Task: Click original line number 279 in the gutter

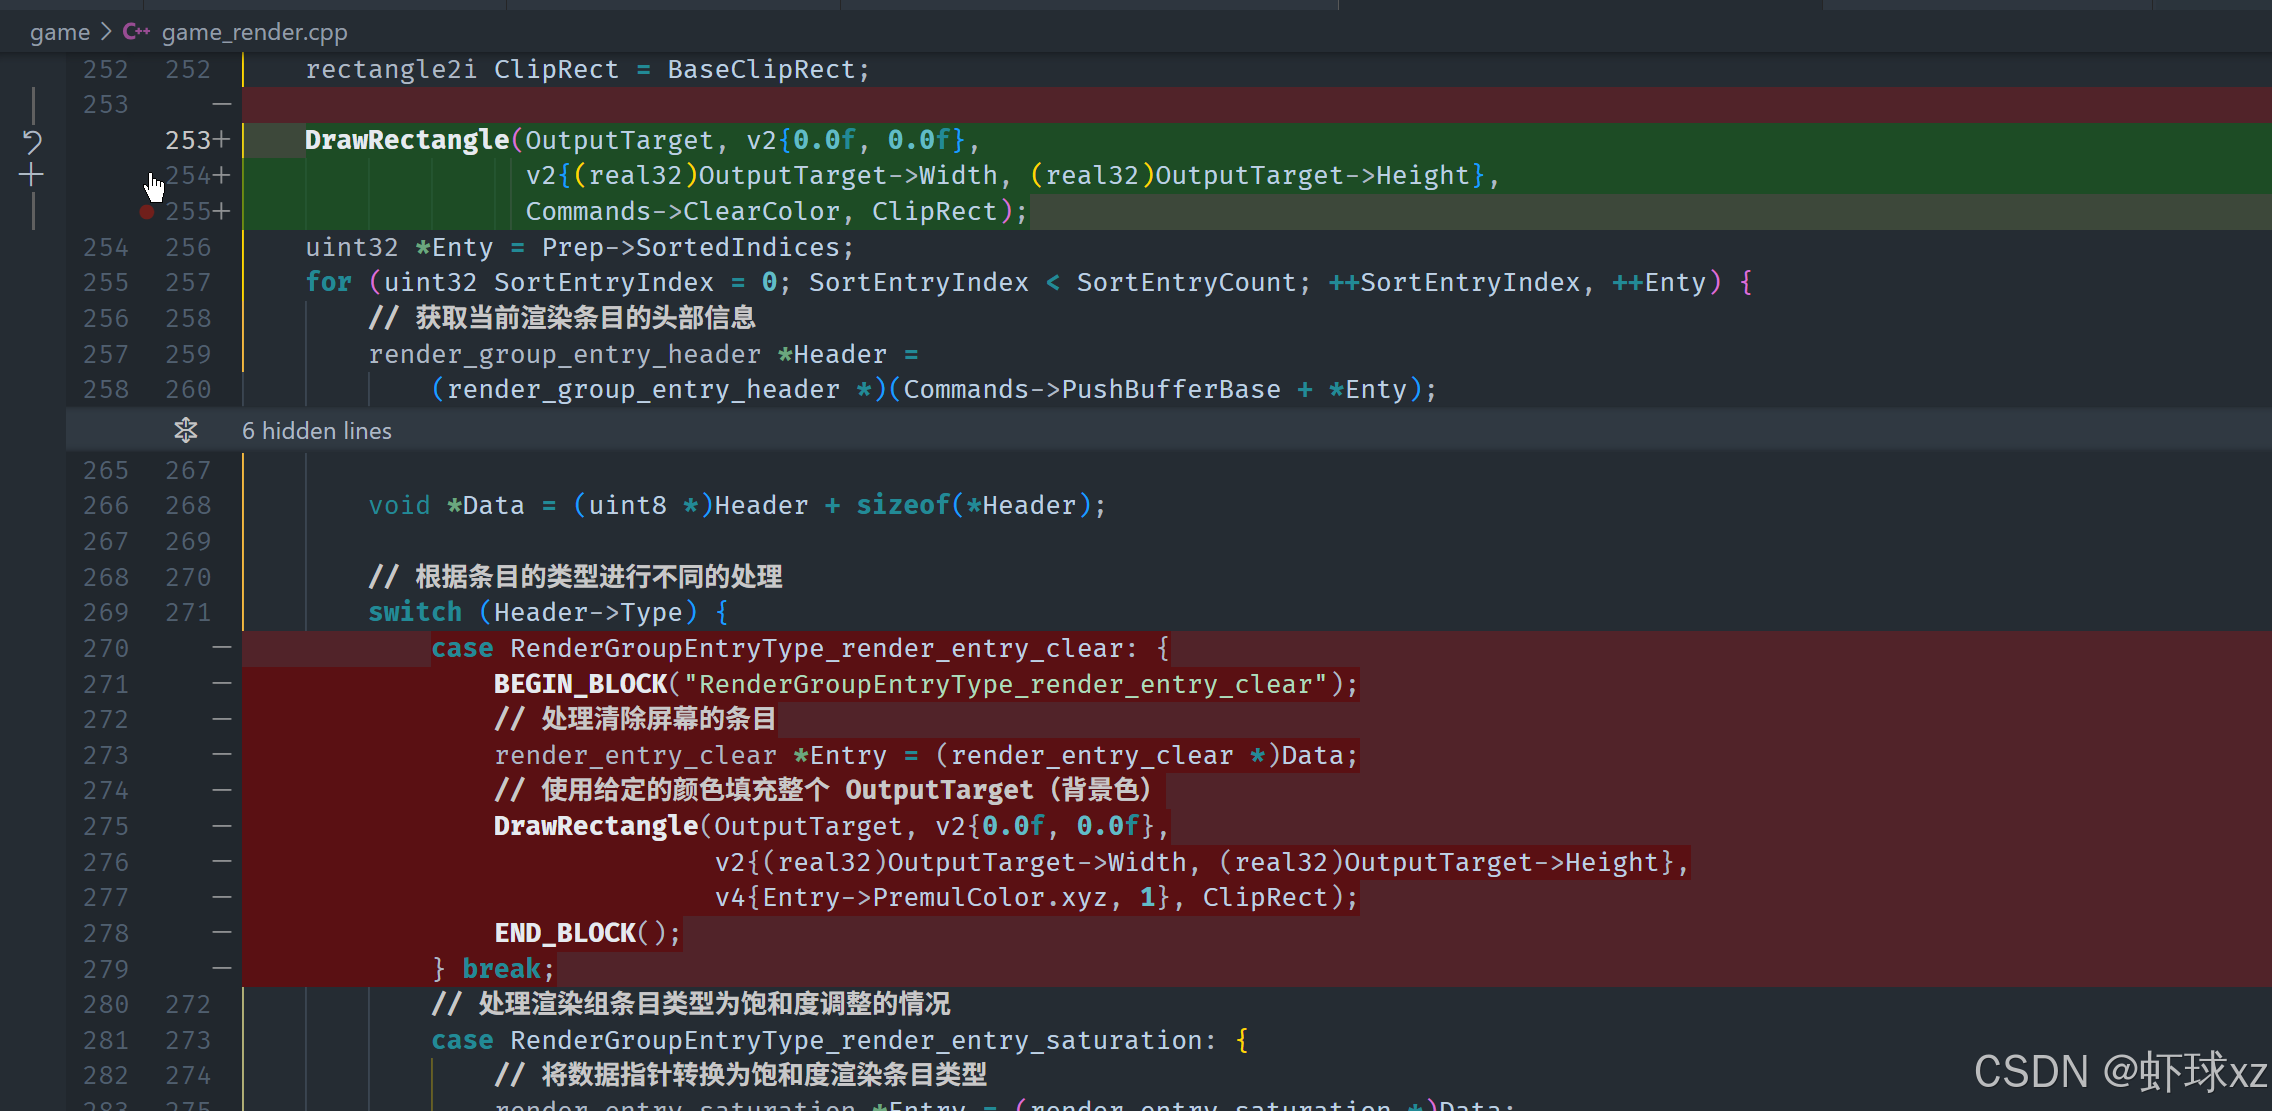Action: (x=106, y=969)
